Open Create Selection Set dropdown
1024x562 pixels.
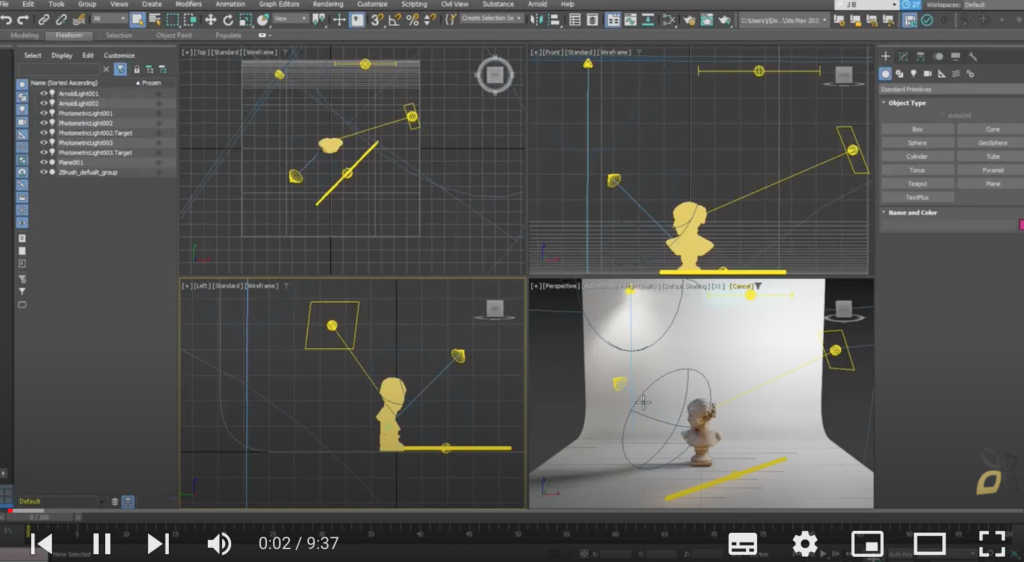tap(492, 19)
